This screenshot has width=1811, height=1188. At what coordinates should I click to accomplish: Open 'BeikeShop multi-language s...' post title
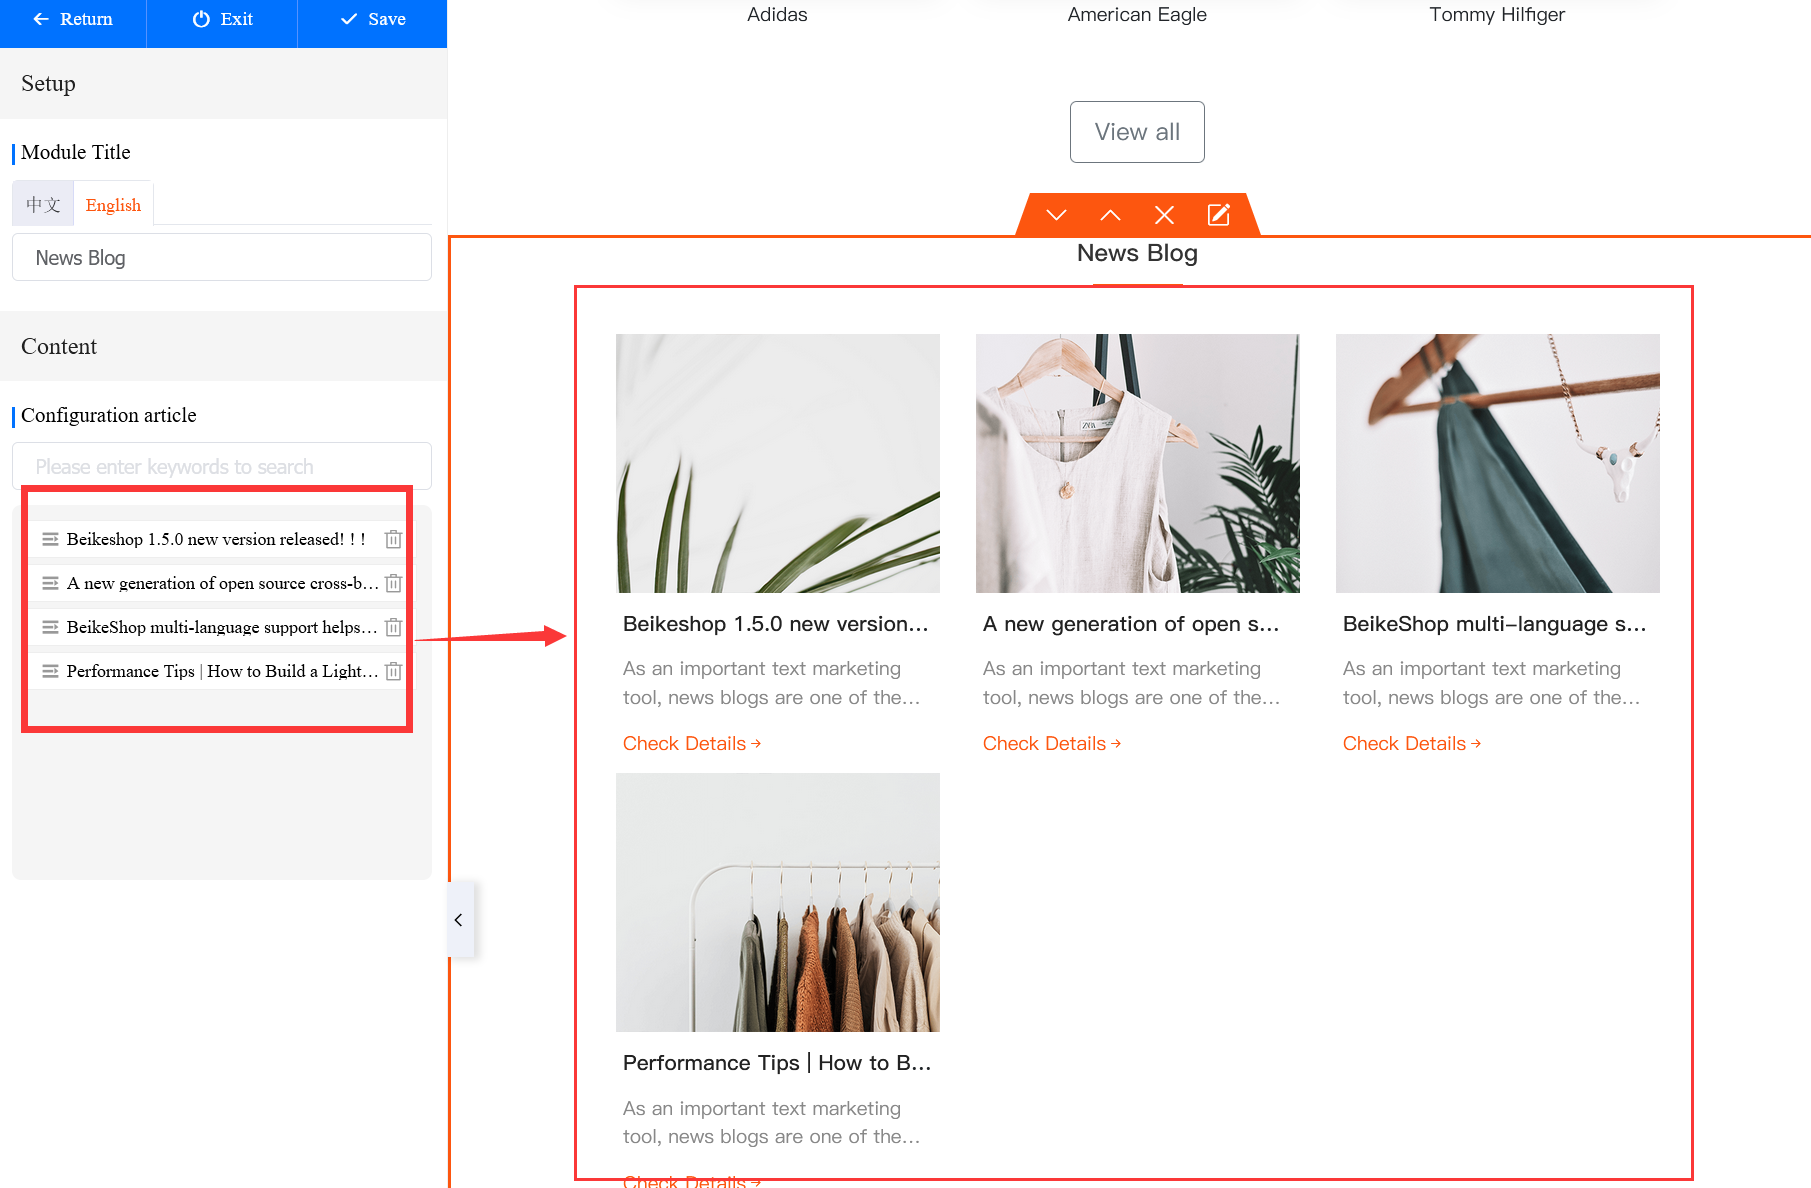(1494, 624)
